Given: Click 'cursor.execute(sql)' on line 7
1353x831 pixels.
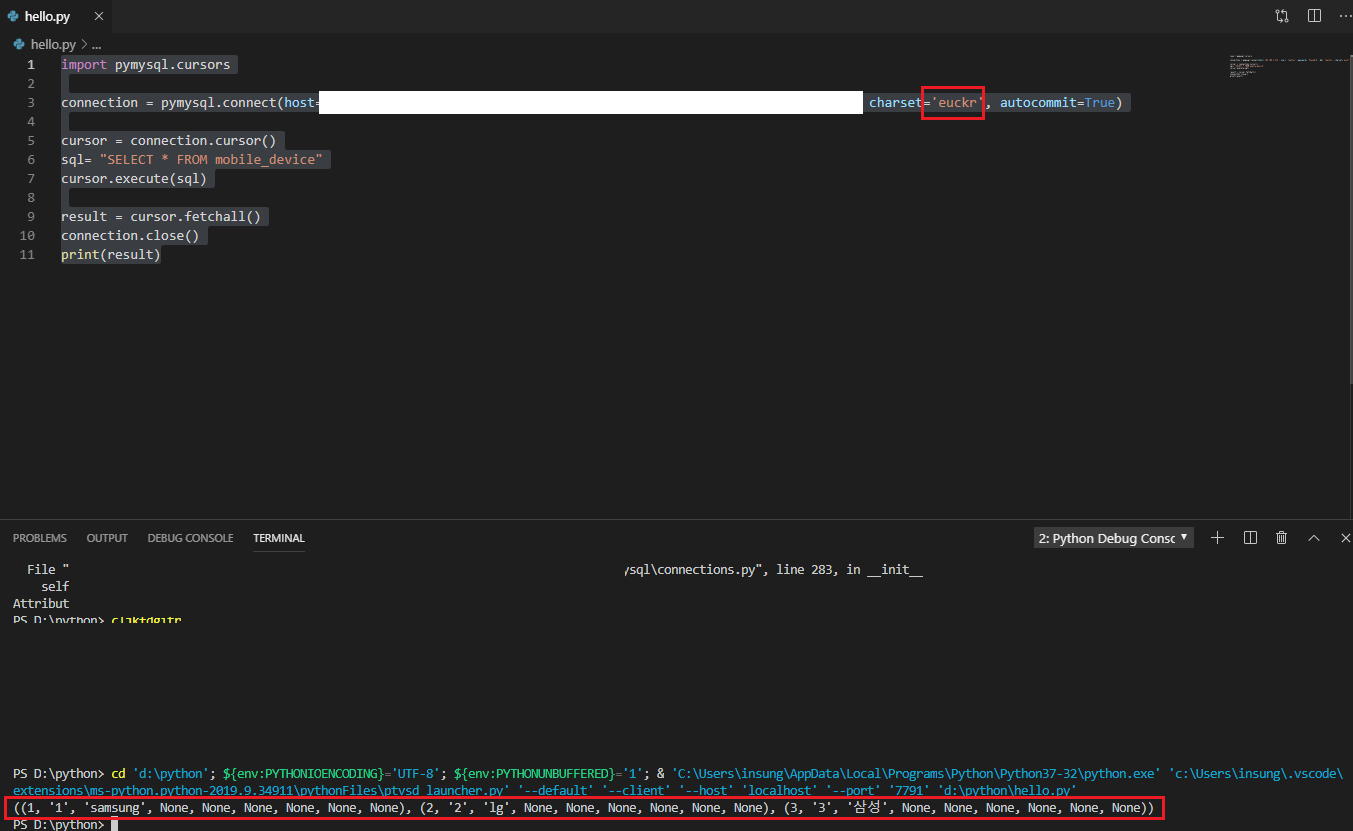Looking at the screenshot, I should pyautogui.click(x=134, y=179).
